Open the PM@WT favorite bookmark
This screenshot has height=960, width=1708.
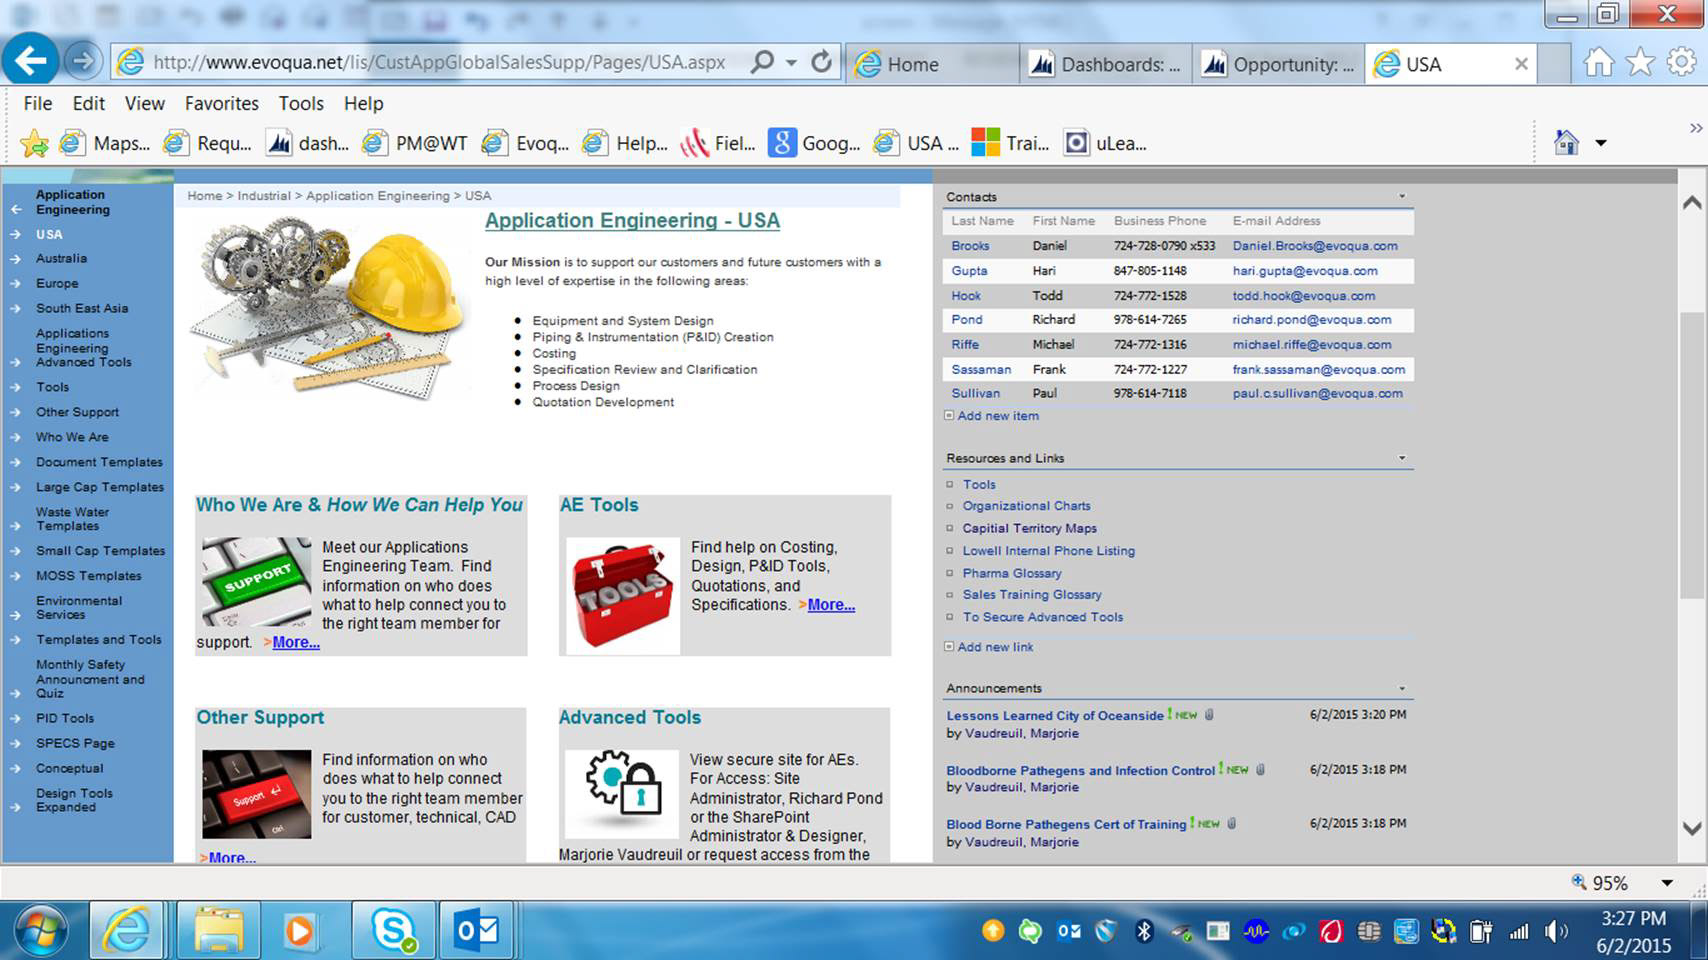pos(415,144)
